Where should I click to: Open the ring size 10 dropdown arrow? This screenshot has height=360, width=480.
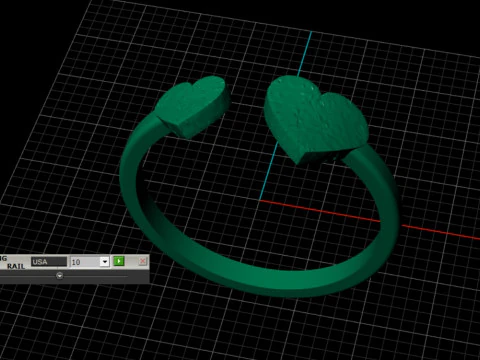coord(105,262)
